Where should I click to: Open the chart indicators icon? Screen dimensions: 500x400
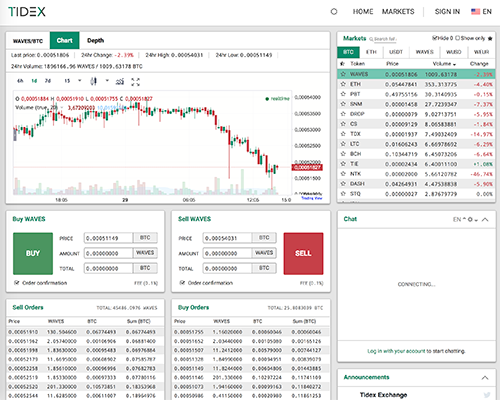pyautogui.click(x=120, y=81)
